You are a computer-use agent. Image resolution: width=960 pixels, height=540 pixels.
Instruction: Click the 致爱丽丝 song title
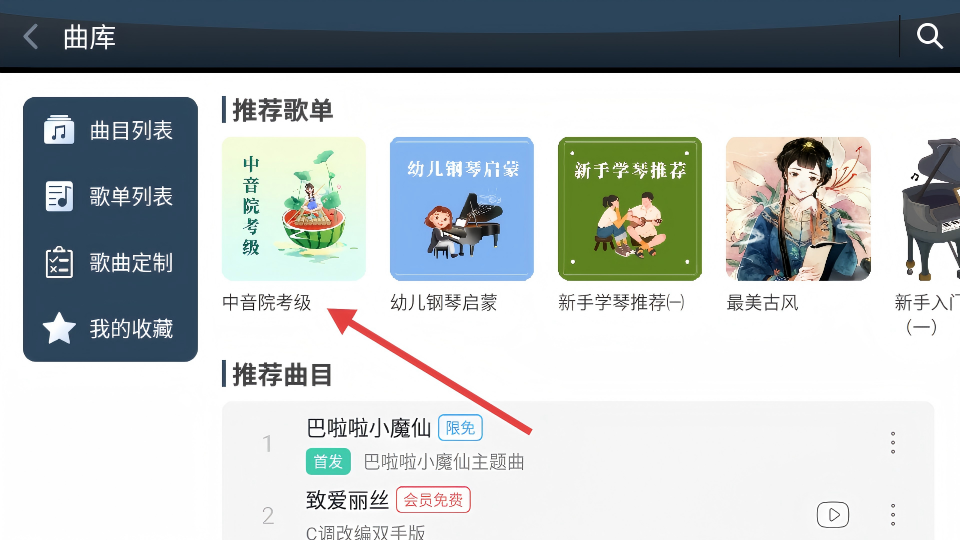click(x=347, y=500)
